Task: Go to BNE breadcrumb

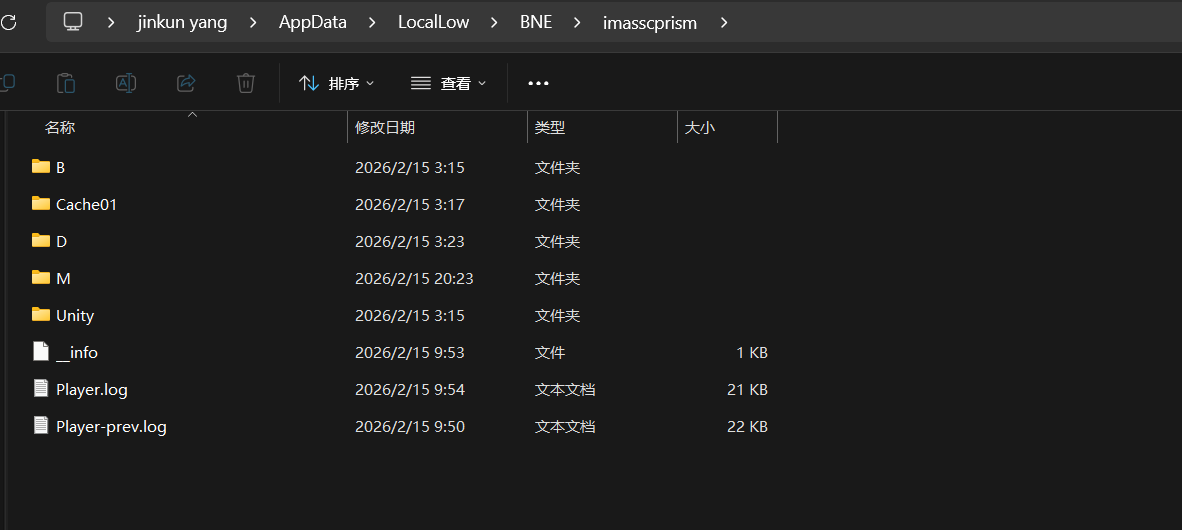Action: pyautogui.click(x=536, y=23)
